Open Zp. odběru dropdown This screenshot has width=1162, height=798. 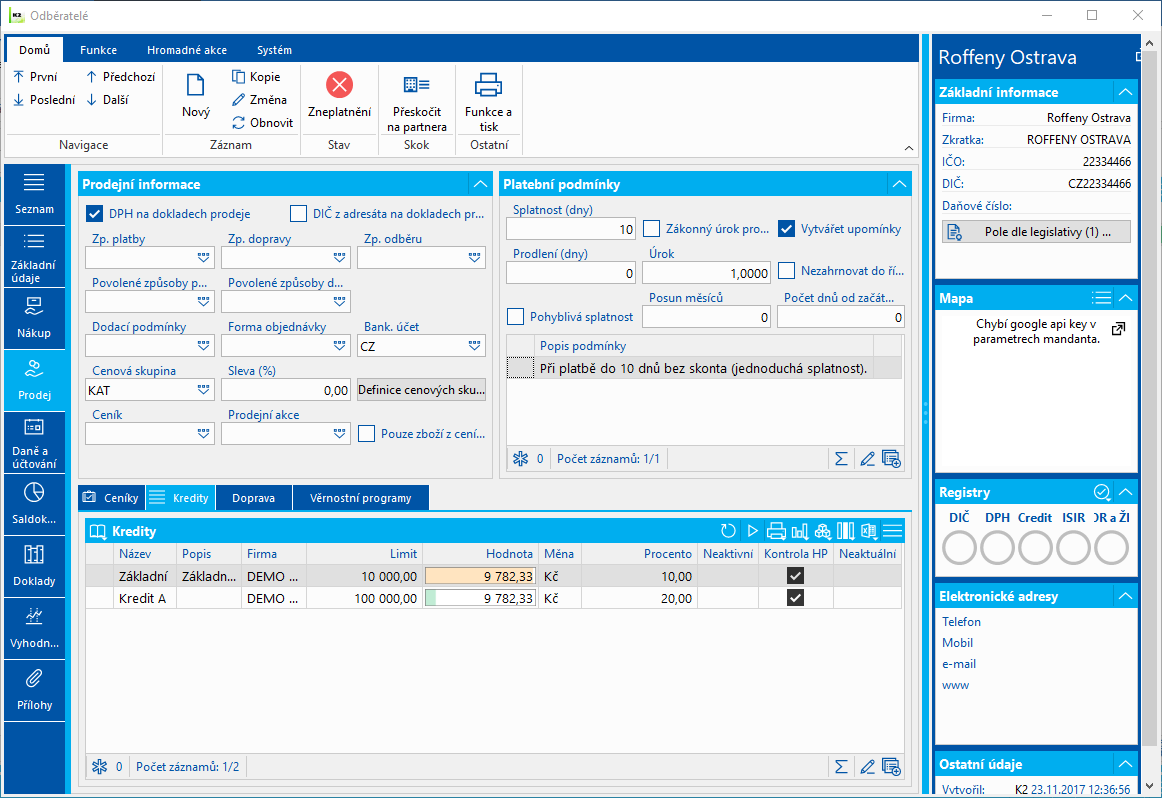(474, 257)
